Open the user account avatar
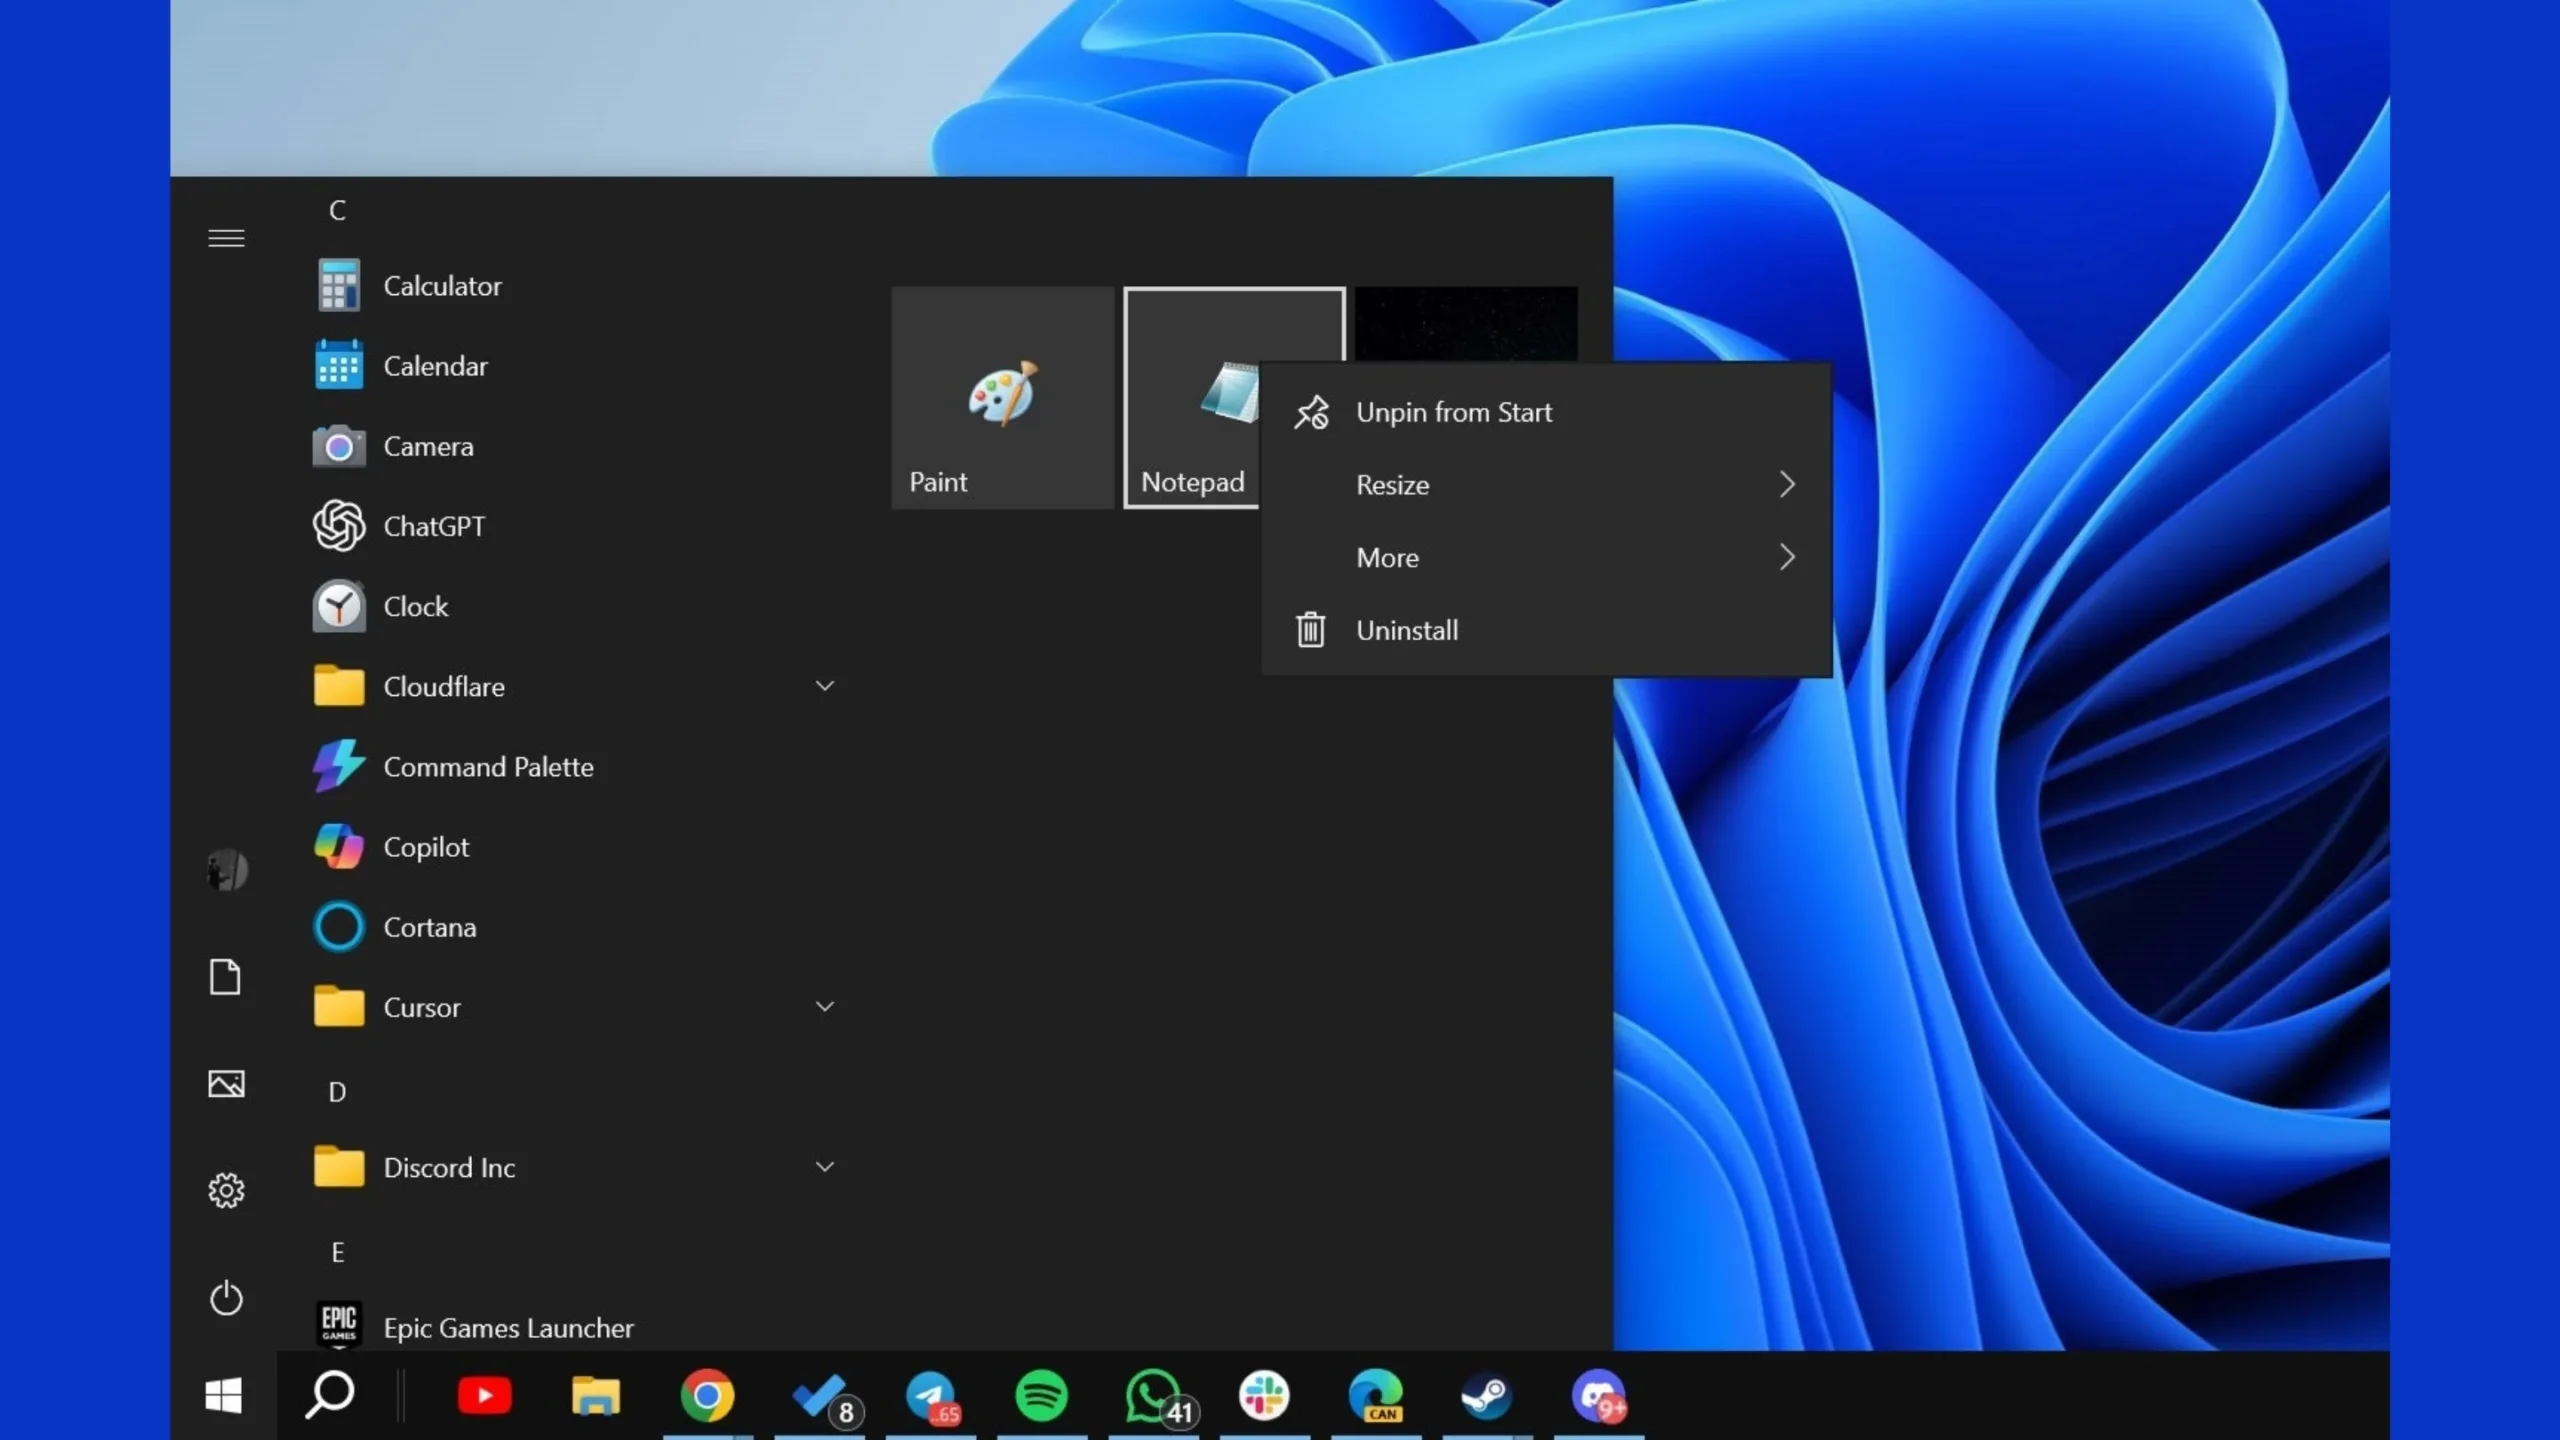The height and width of the screenshot is (1440, 2560). click(227, 870)
